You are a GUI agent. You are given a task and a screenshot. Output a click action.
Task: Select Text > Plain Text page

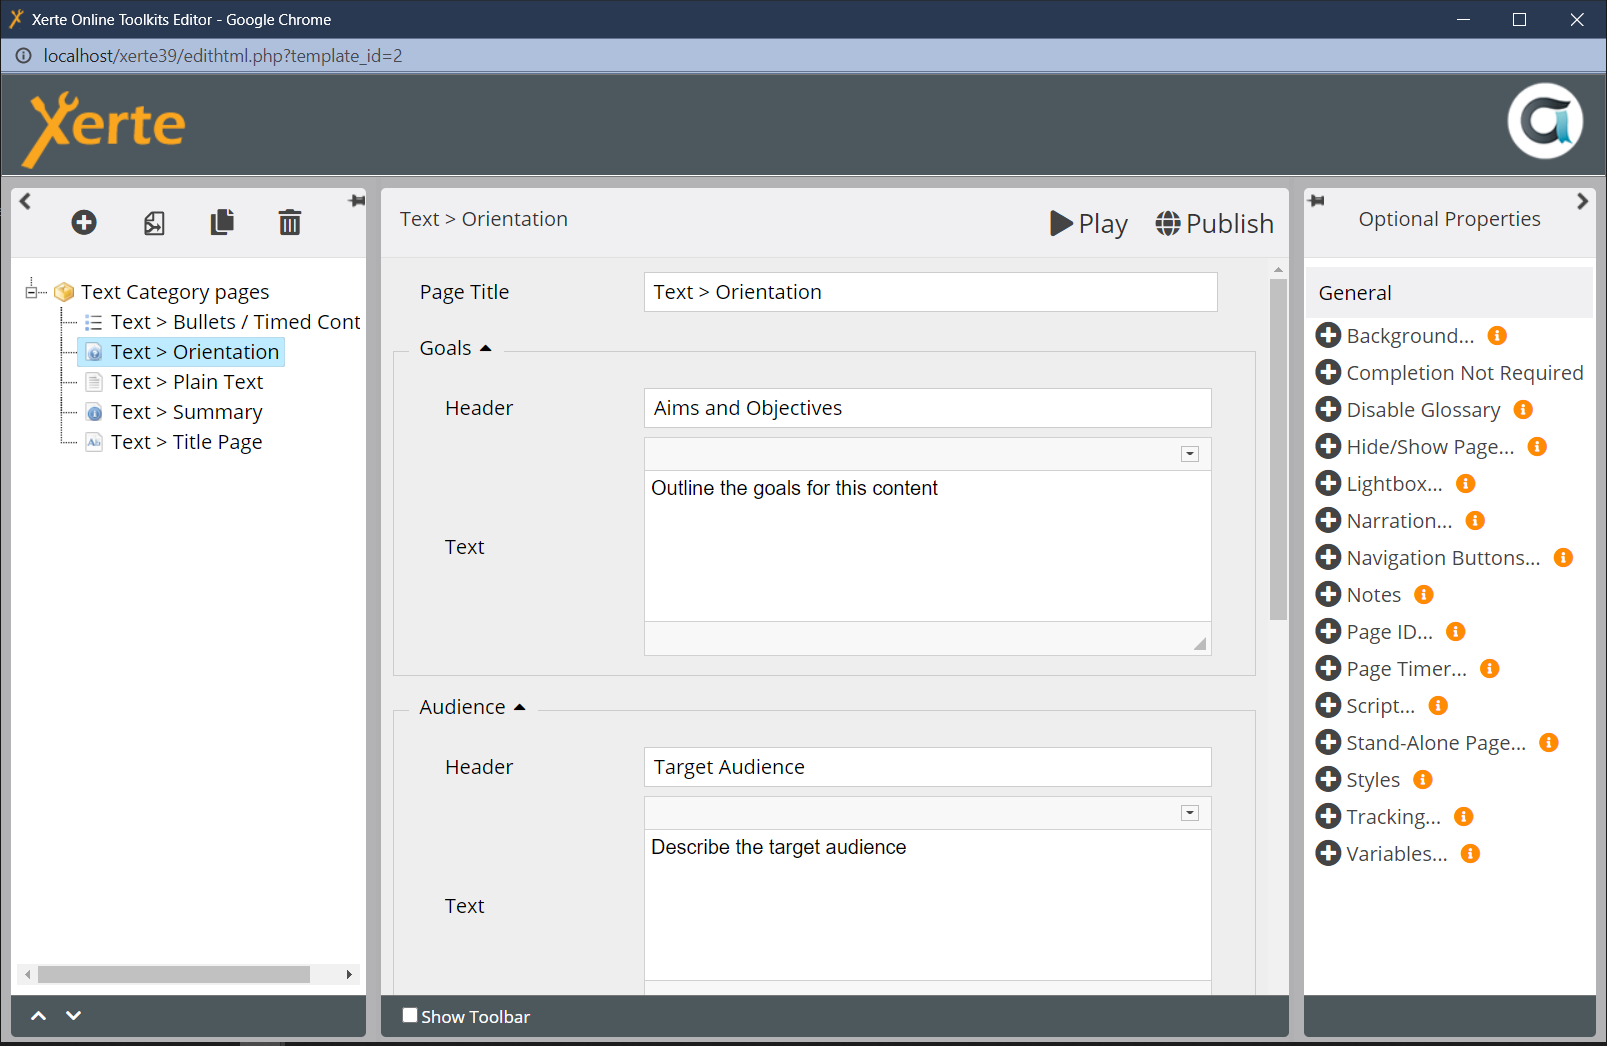pos(186,382)
